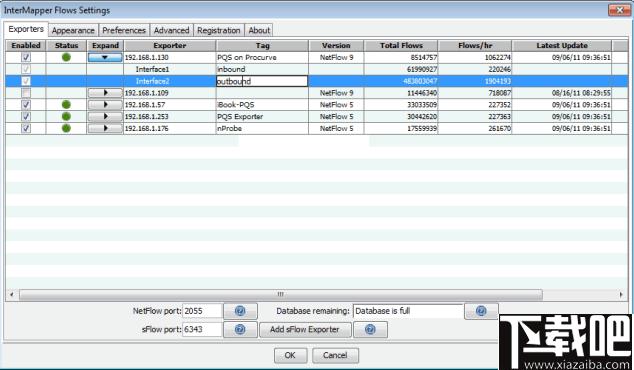The width and height of the screenshot is (634, 370).
Task: Click green status dot for 192.168.1.253
Action: 66,116
